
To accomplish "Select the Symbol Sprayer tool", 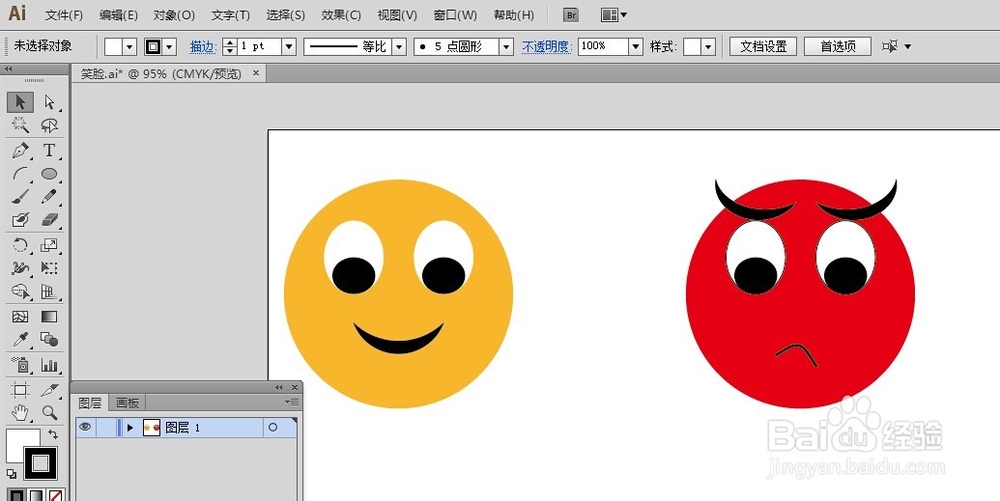I will pyautogui.click(x=20, y=365).
